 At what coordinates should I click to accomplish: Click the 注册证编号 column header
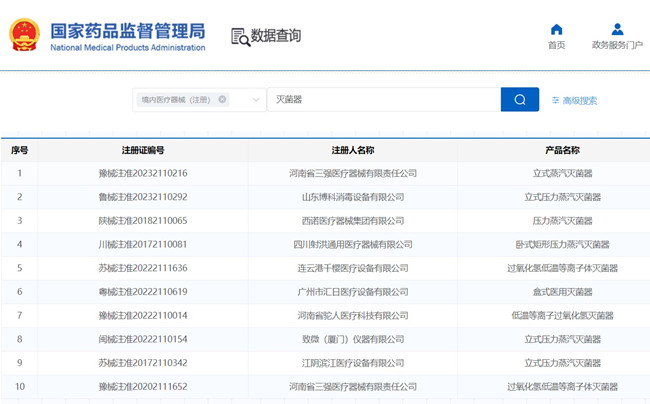[143, 150]
